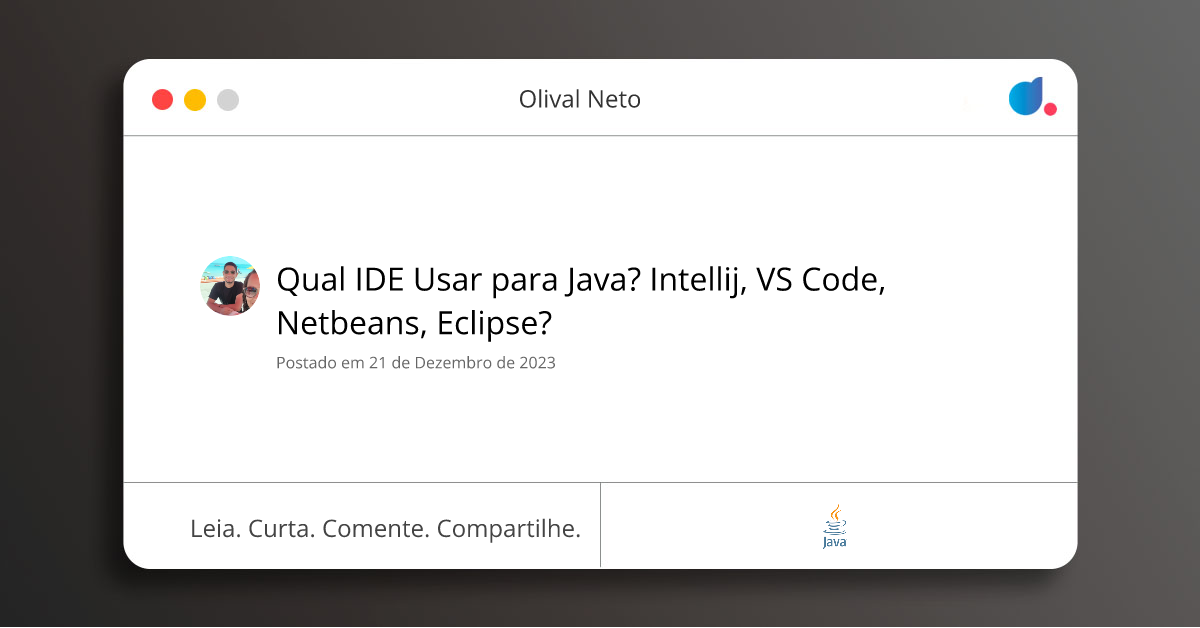Click the year '2023' in post date
Screen dimensions: 1200x628
[x=537, y=363]
